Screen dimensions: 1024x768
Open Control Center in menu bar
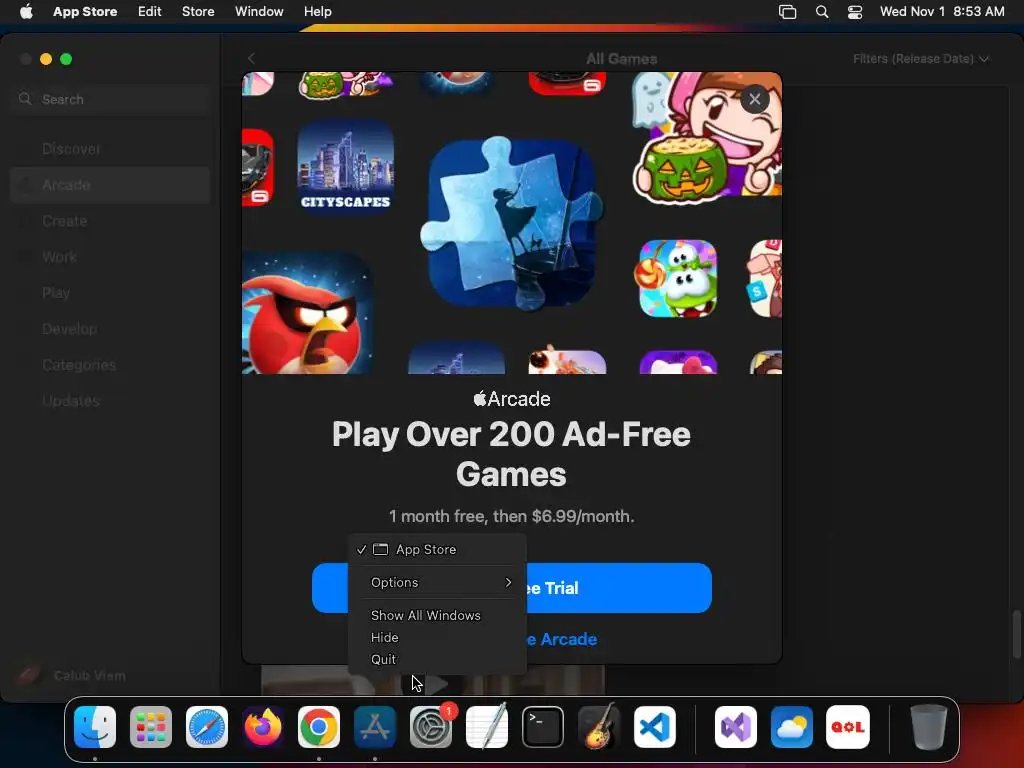coord(855,12)
